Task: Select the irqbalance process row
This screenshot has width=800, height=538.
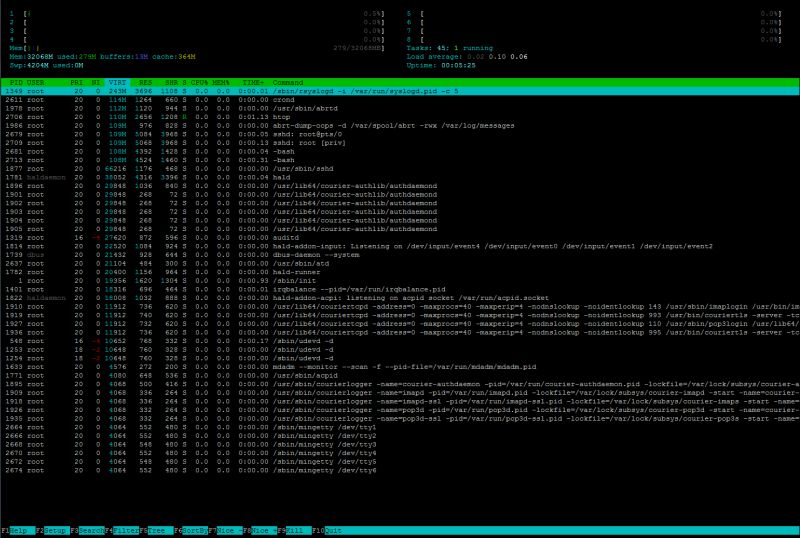Action: coord(400,289)
